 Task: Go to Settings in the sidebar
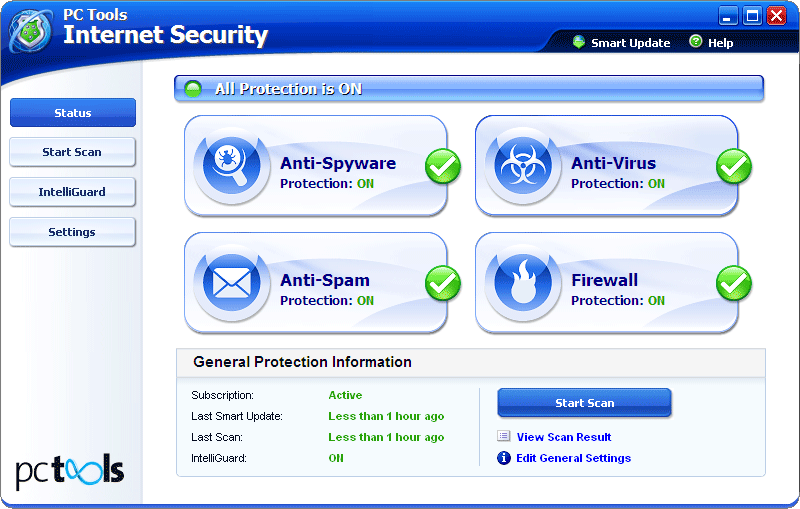72,232
